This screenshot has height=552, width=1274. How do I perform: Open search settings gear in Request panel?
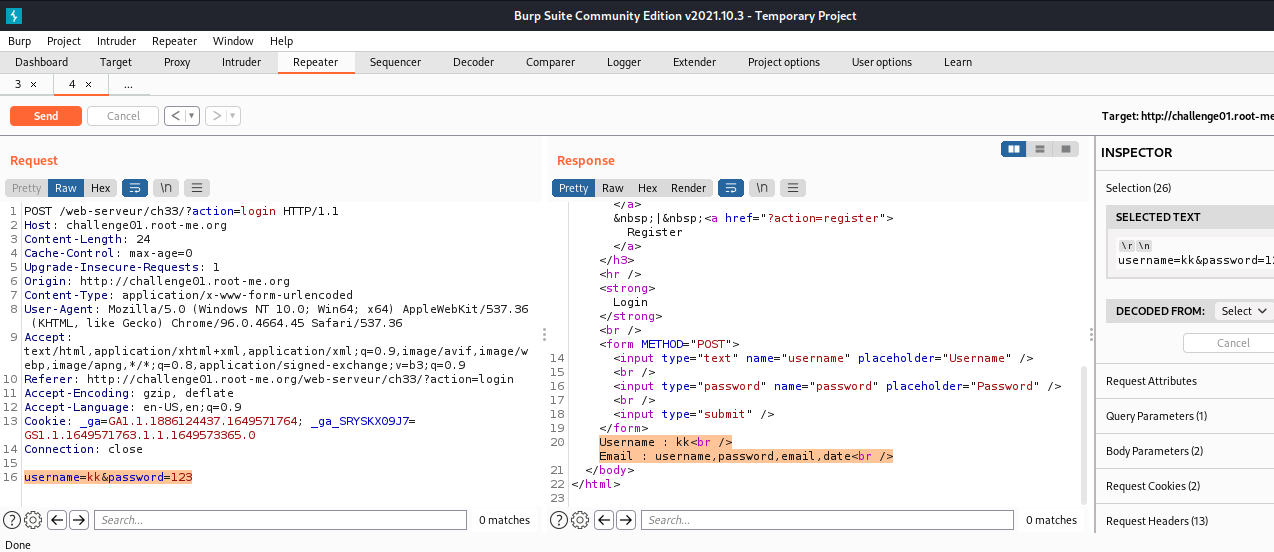click(33, 520)
